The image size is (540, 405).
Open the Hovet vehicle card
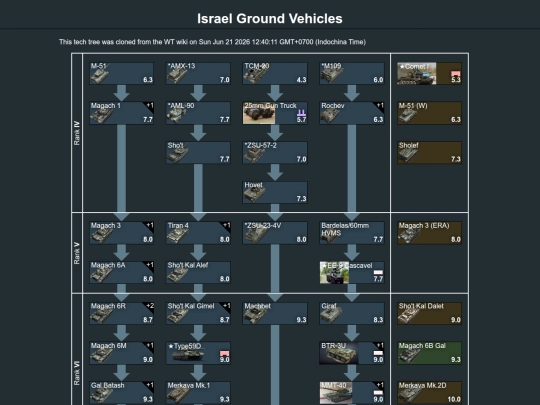(x=275, y=192)
